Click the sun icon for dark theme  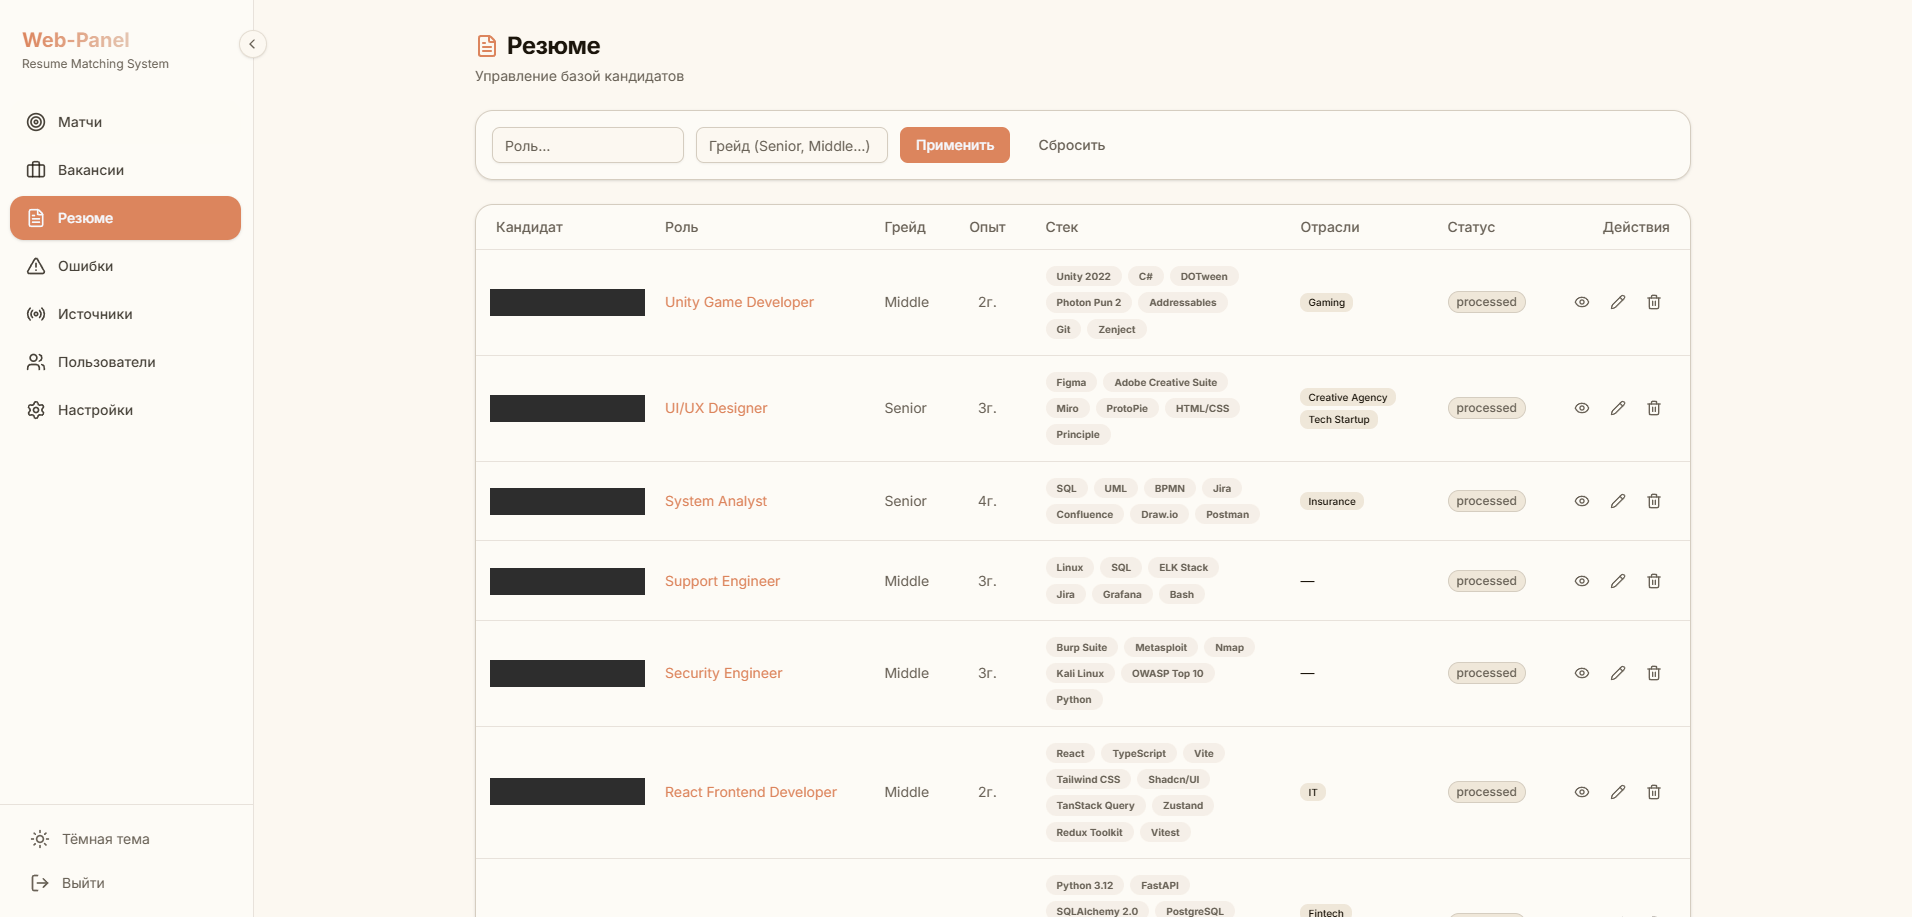(40, 839)
